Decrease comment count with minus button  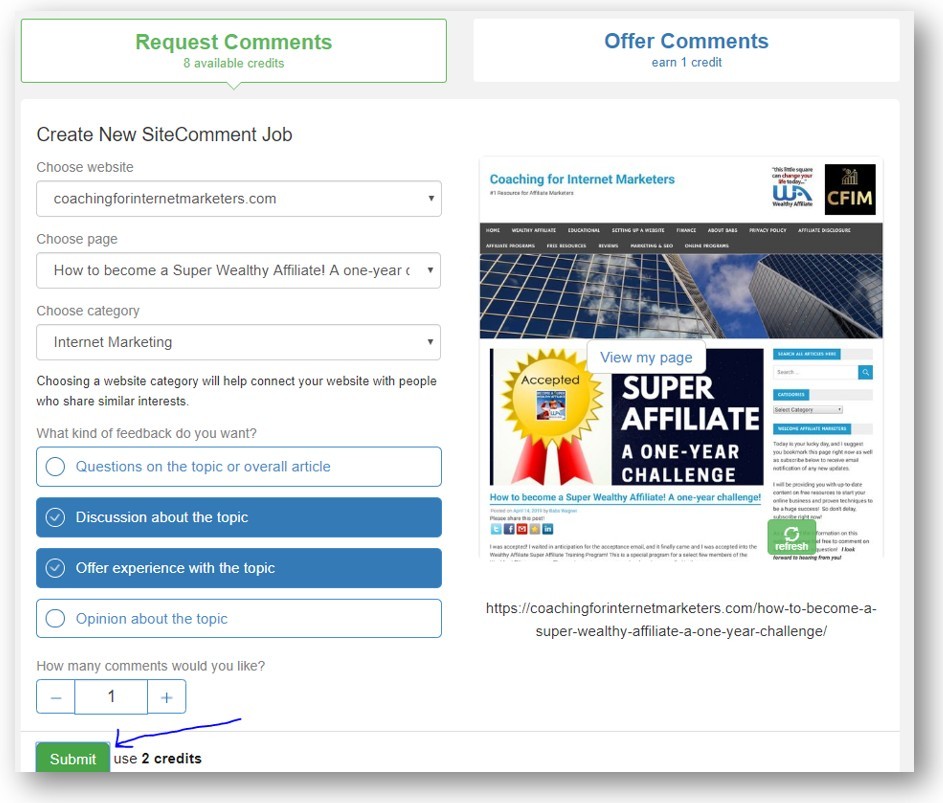tap(56, 697)
